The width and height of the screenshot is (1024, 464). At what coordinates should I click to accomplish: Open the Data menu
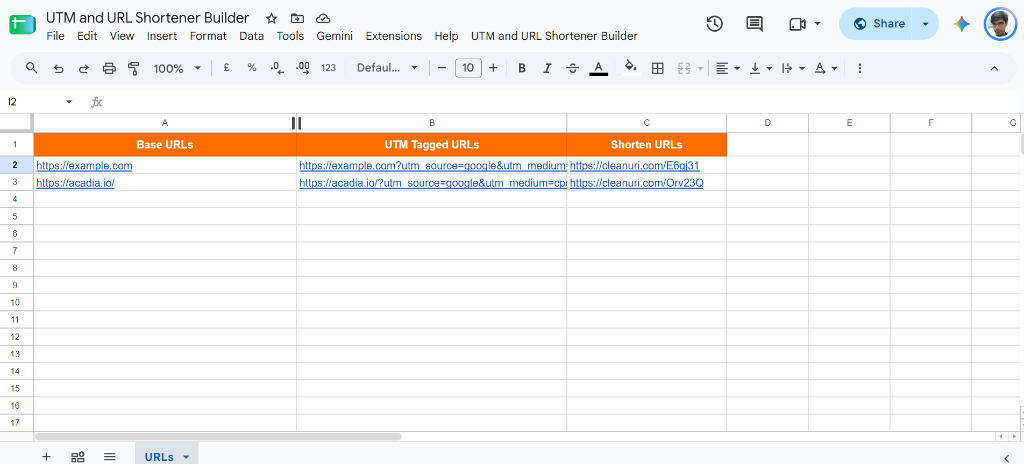coord(251,36)
